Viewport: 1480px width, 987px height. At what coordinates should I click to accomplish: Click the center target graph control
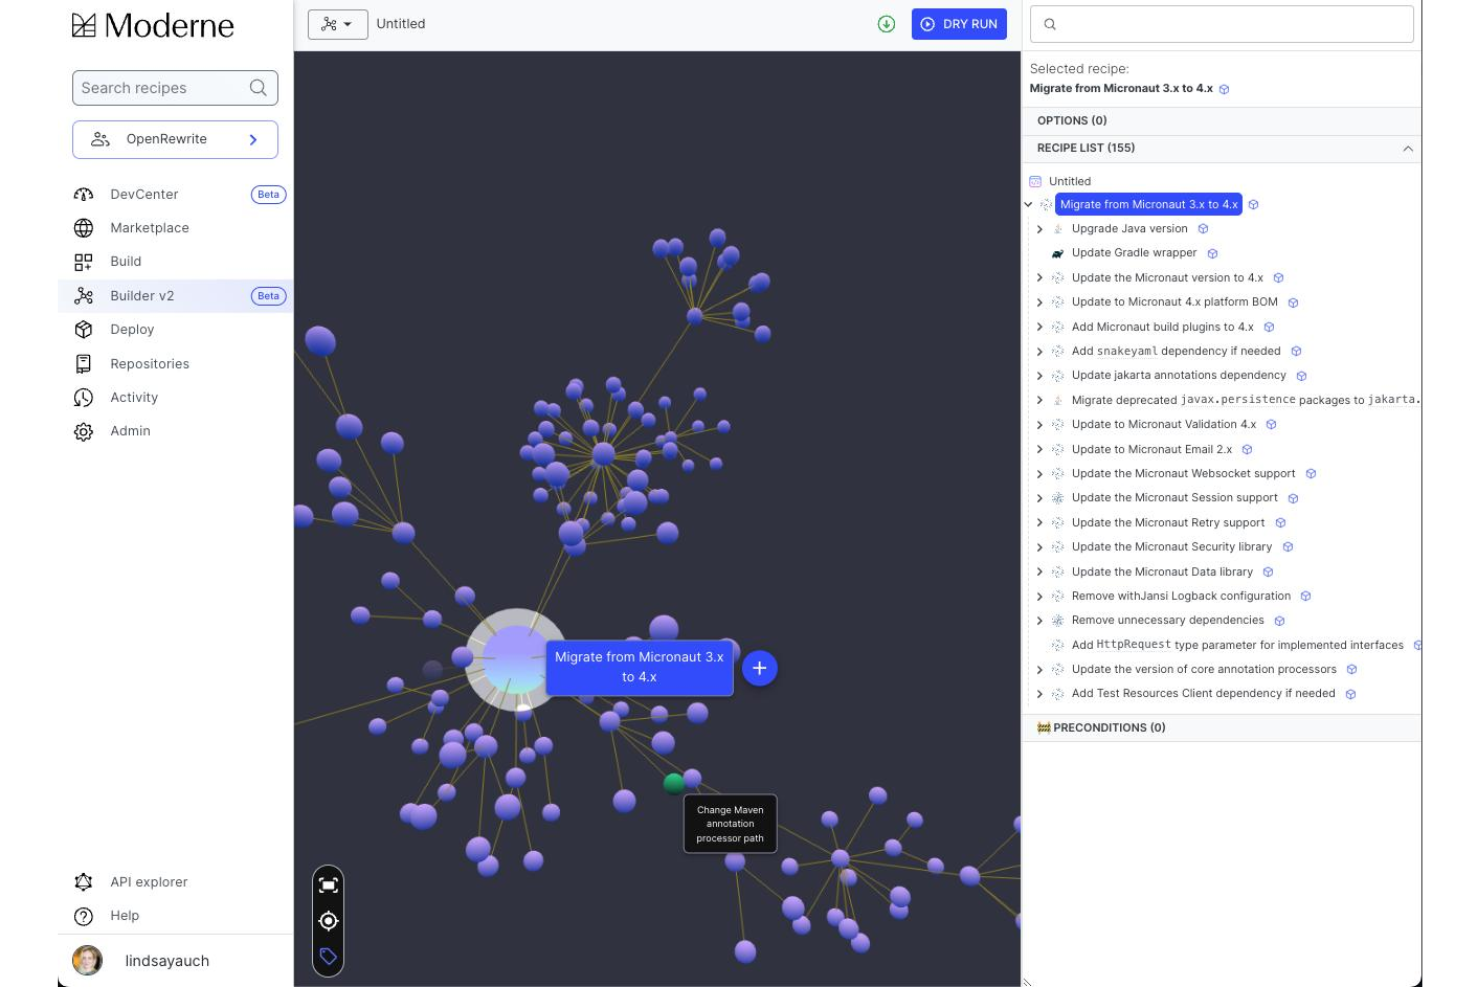click(x=328, y=921)
